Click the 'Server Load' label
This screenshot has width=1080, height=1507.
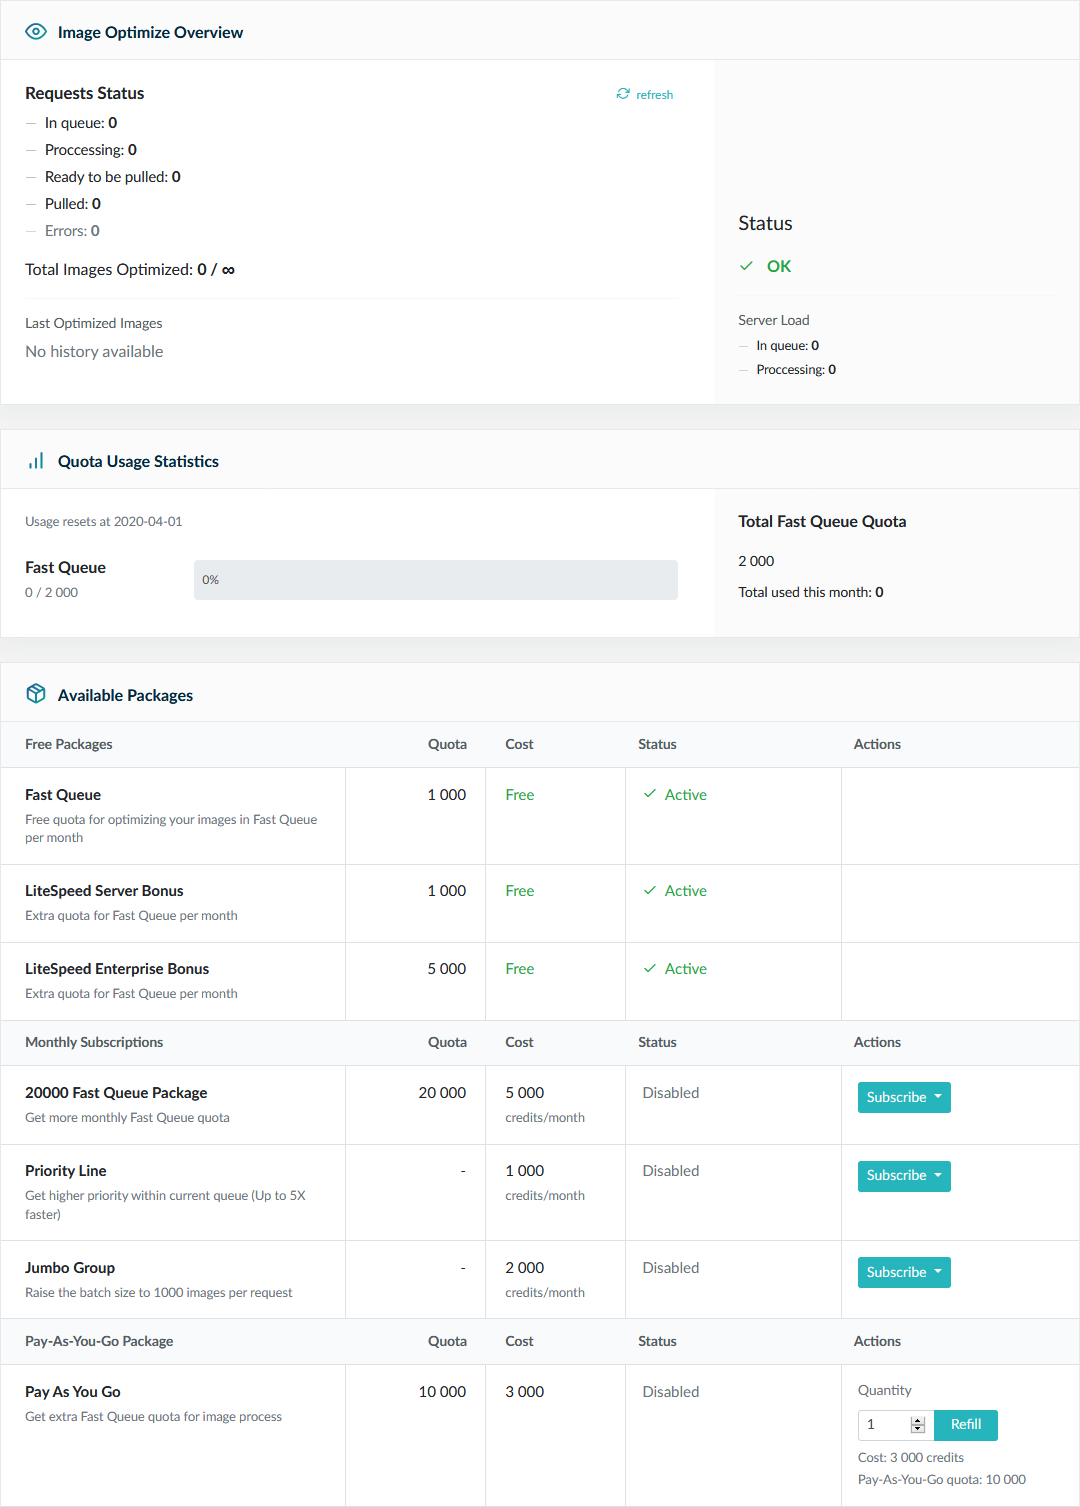(x=774, y=320)
